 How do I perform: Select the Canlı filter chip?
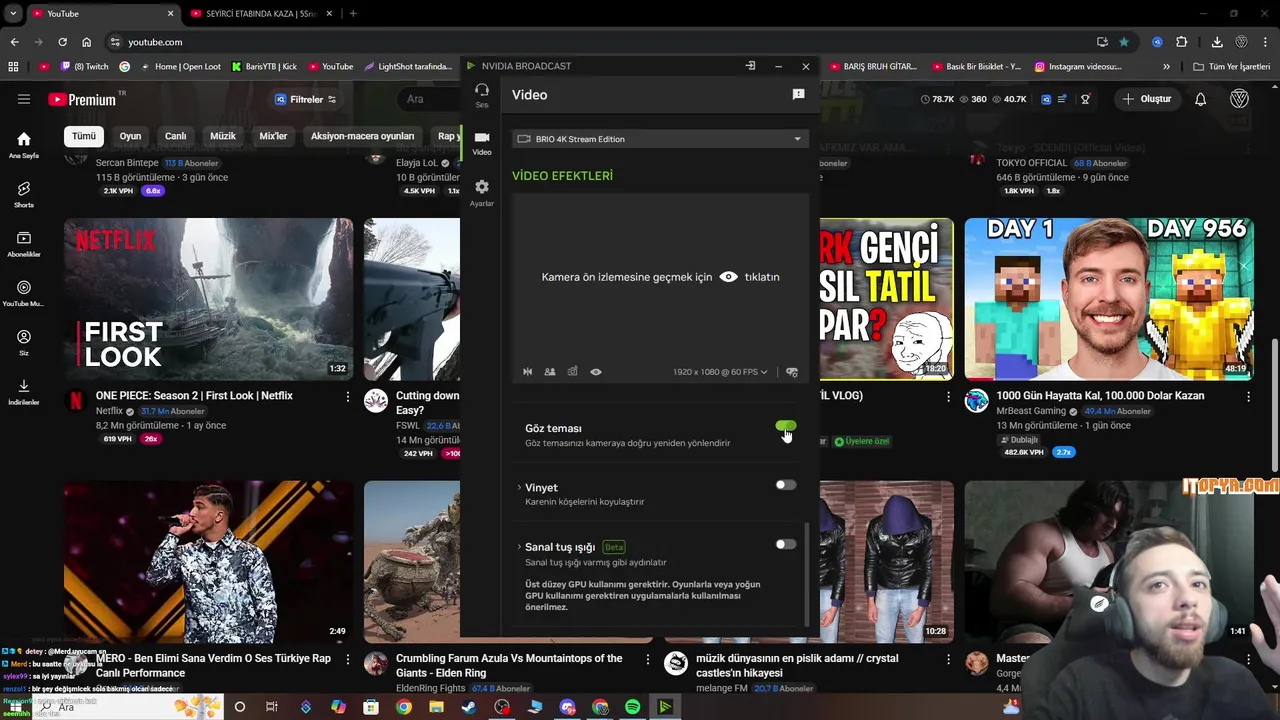(x=176, y=136)
